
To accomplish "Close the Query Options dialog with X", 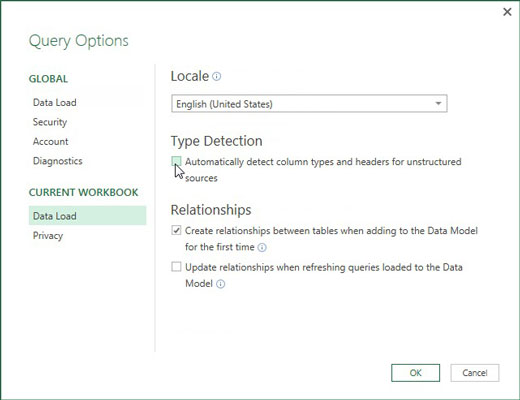I will pyautogui.click(x=507, y=12).
